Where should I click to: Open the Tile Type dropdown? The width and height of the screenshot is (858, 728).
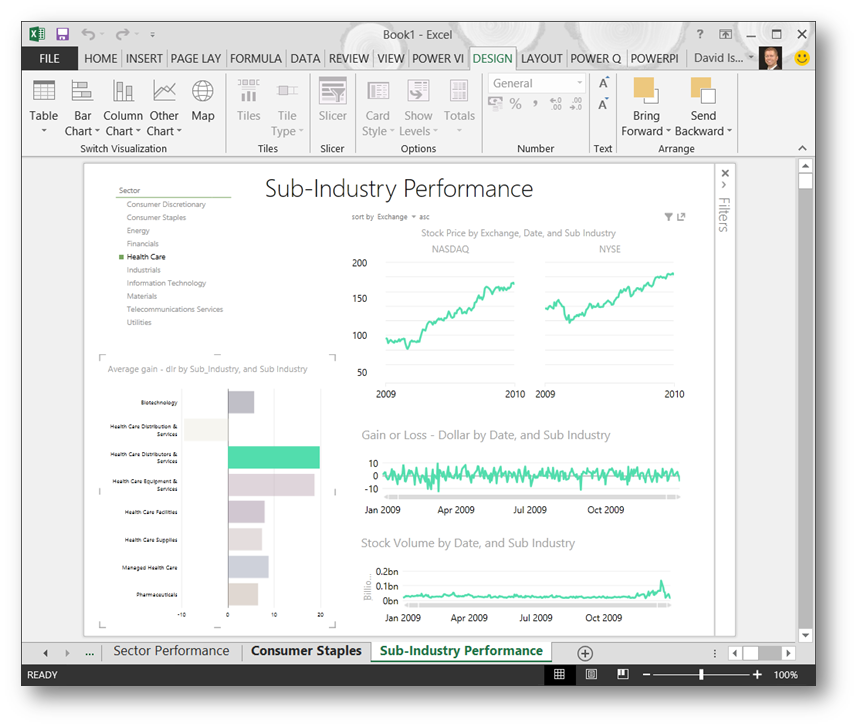(x=287, y=107)
